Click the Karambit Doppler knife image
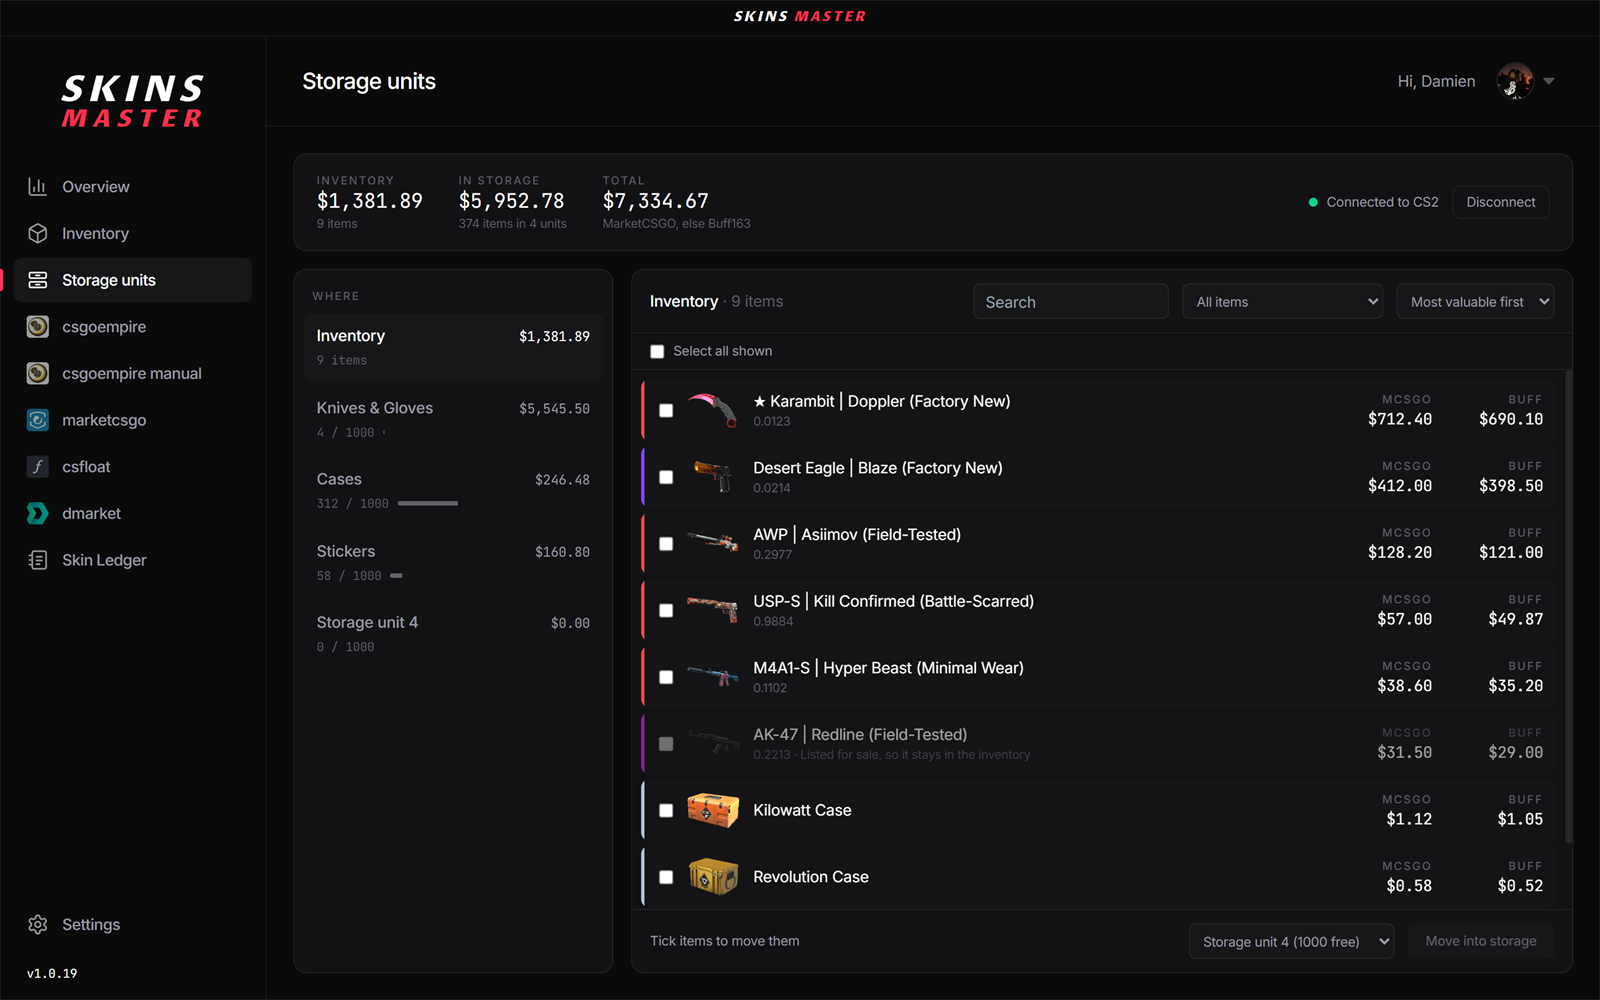 pyautogui.click(x=713, y=410)
